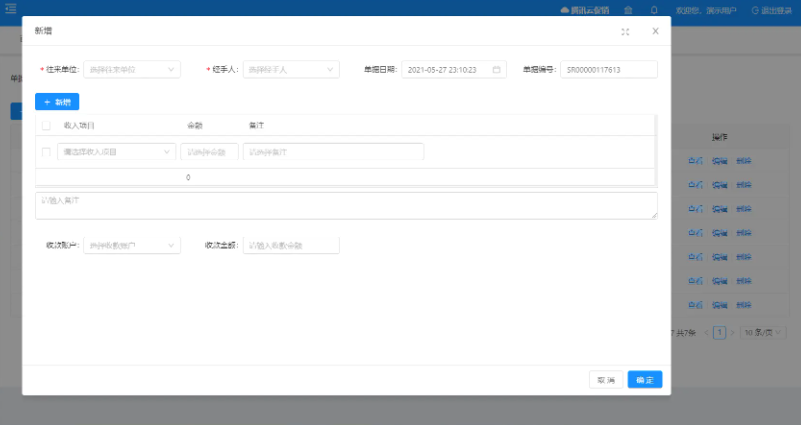Tick the header select-all checkbox

[x=46, y=125]
